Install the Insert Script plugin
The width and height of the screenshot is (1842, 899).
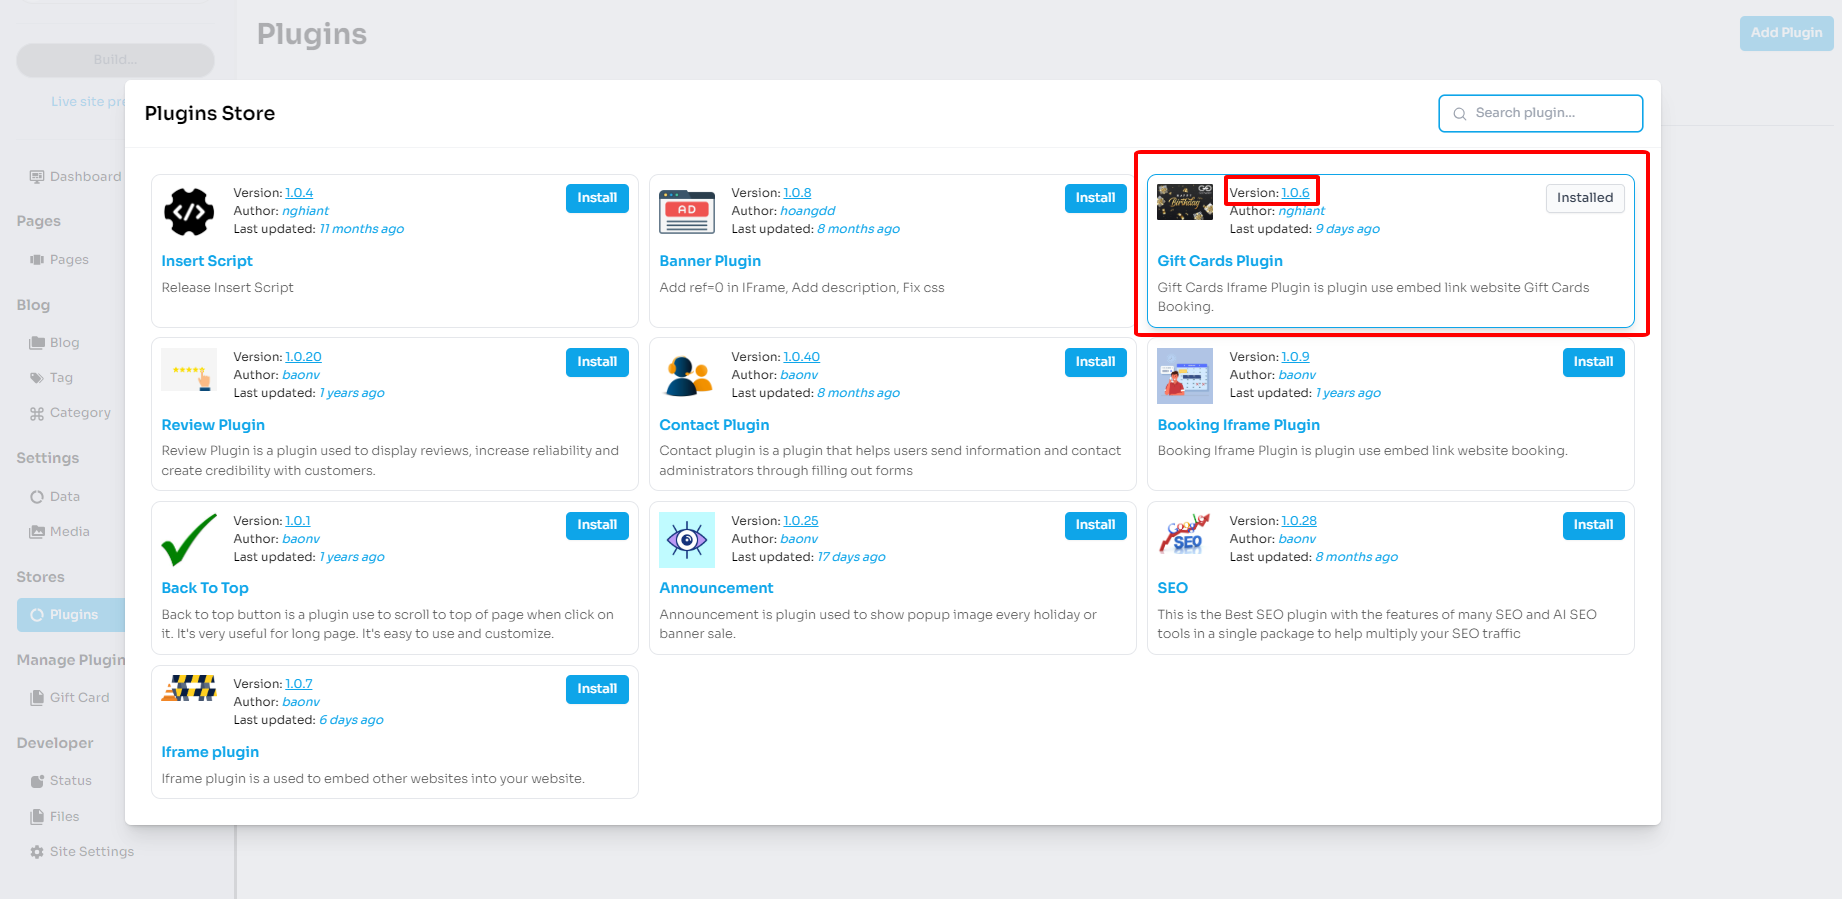[597, 198]
